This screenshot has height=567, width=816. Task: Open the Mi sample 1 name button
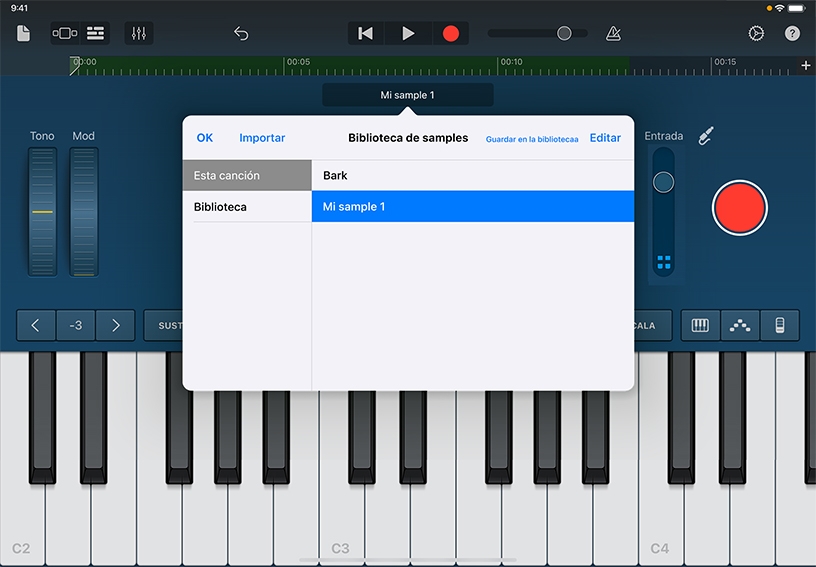pyautogui.click(x=408, y=95)
